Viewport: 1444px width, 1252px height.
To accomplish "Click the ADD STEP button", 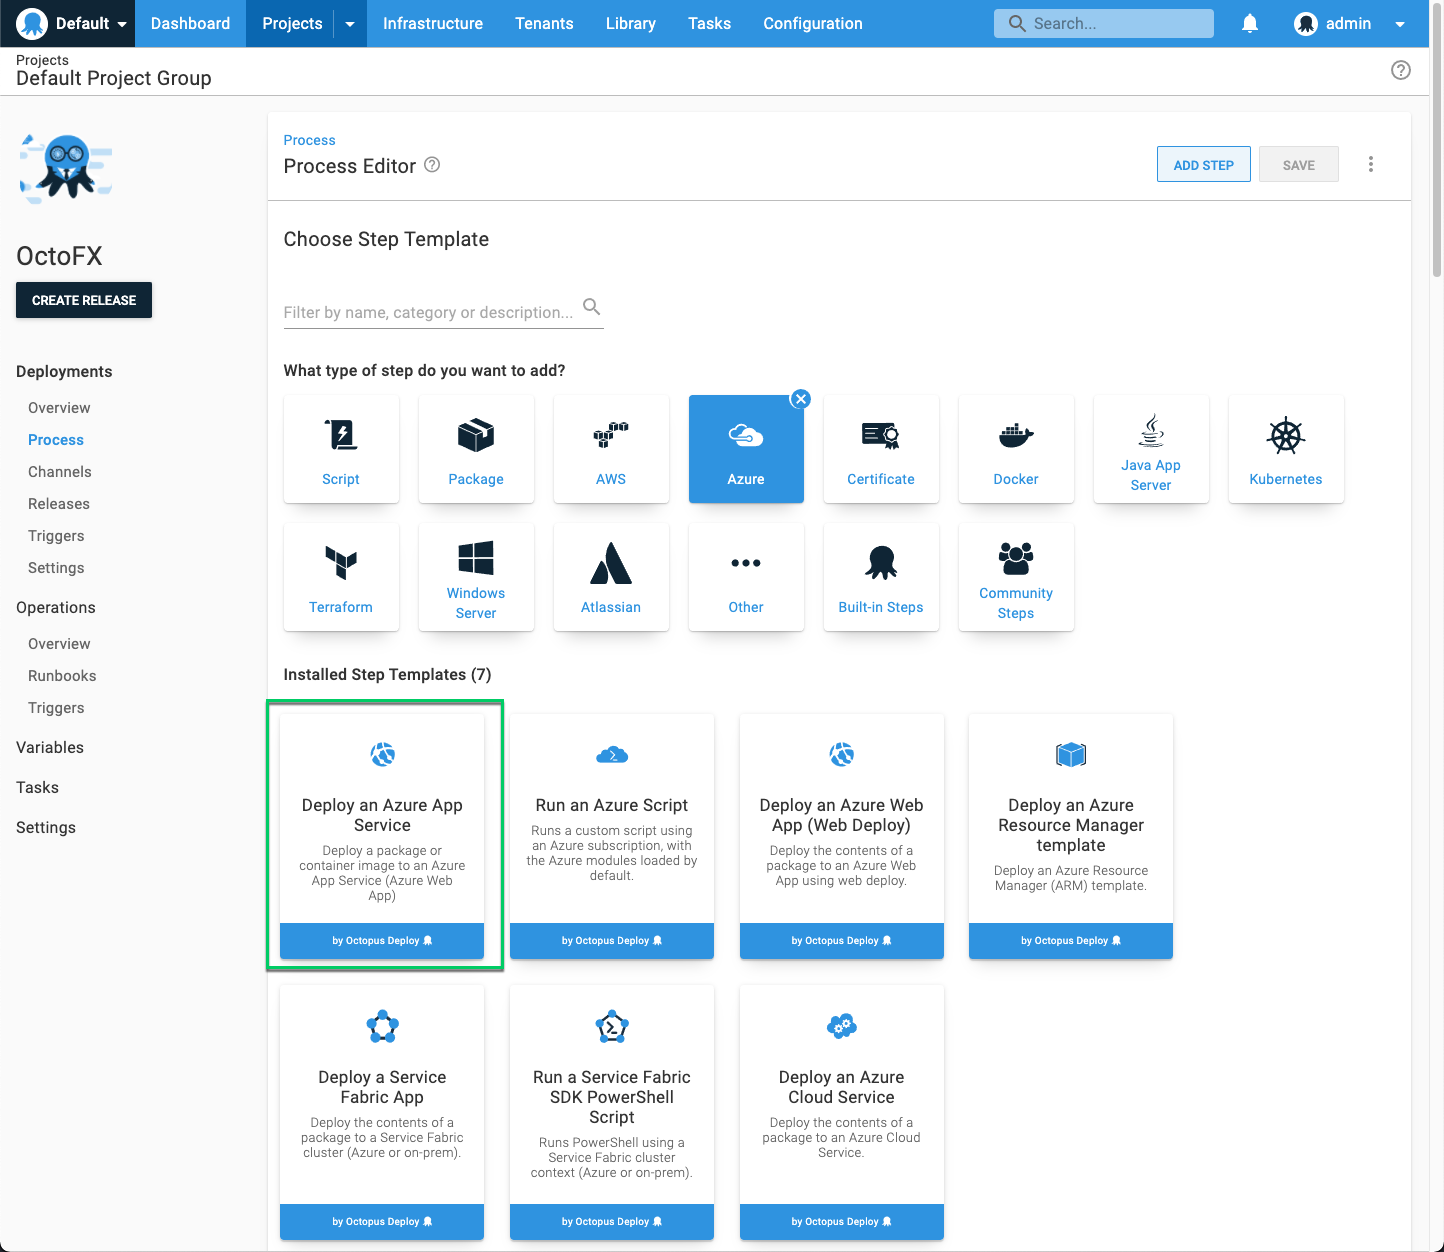I will click(x=1203, y=164).
